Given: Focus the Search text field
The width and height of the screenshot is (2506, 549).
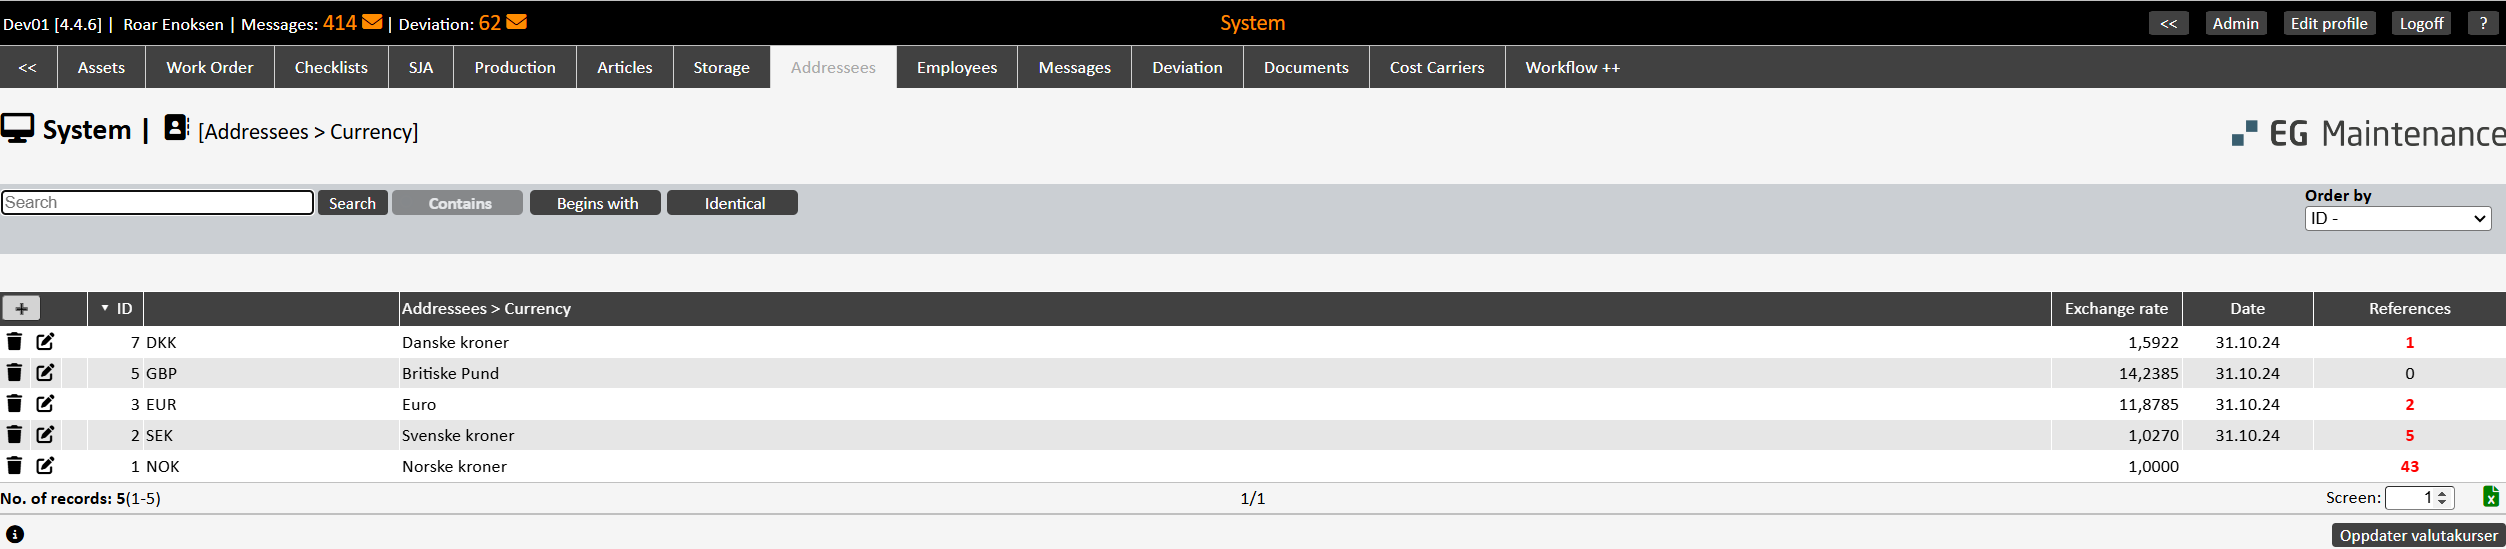Looking at the screenshot, I should [157, 202].
